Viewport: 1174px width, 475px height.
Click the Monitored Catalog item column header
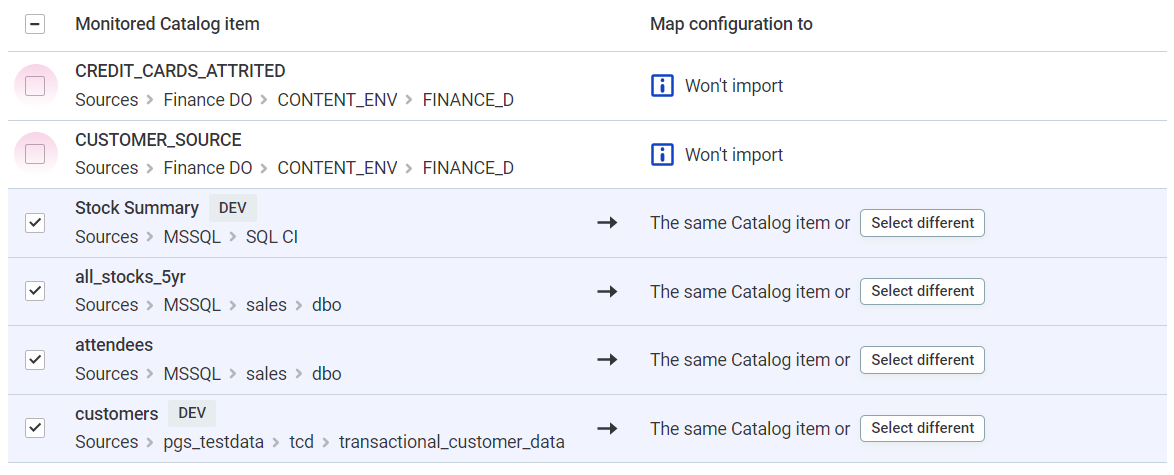point(167,24)
